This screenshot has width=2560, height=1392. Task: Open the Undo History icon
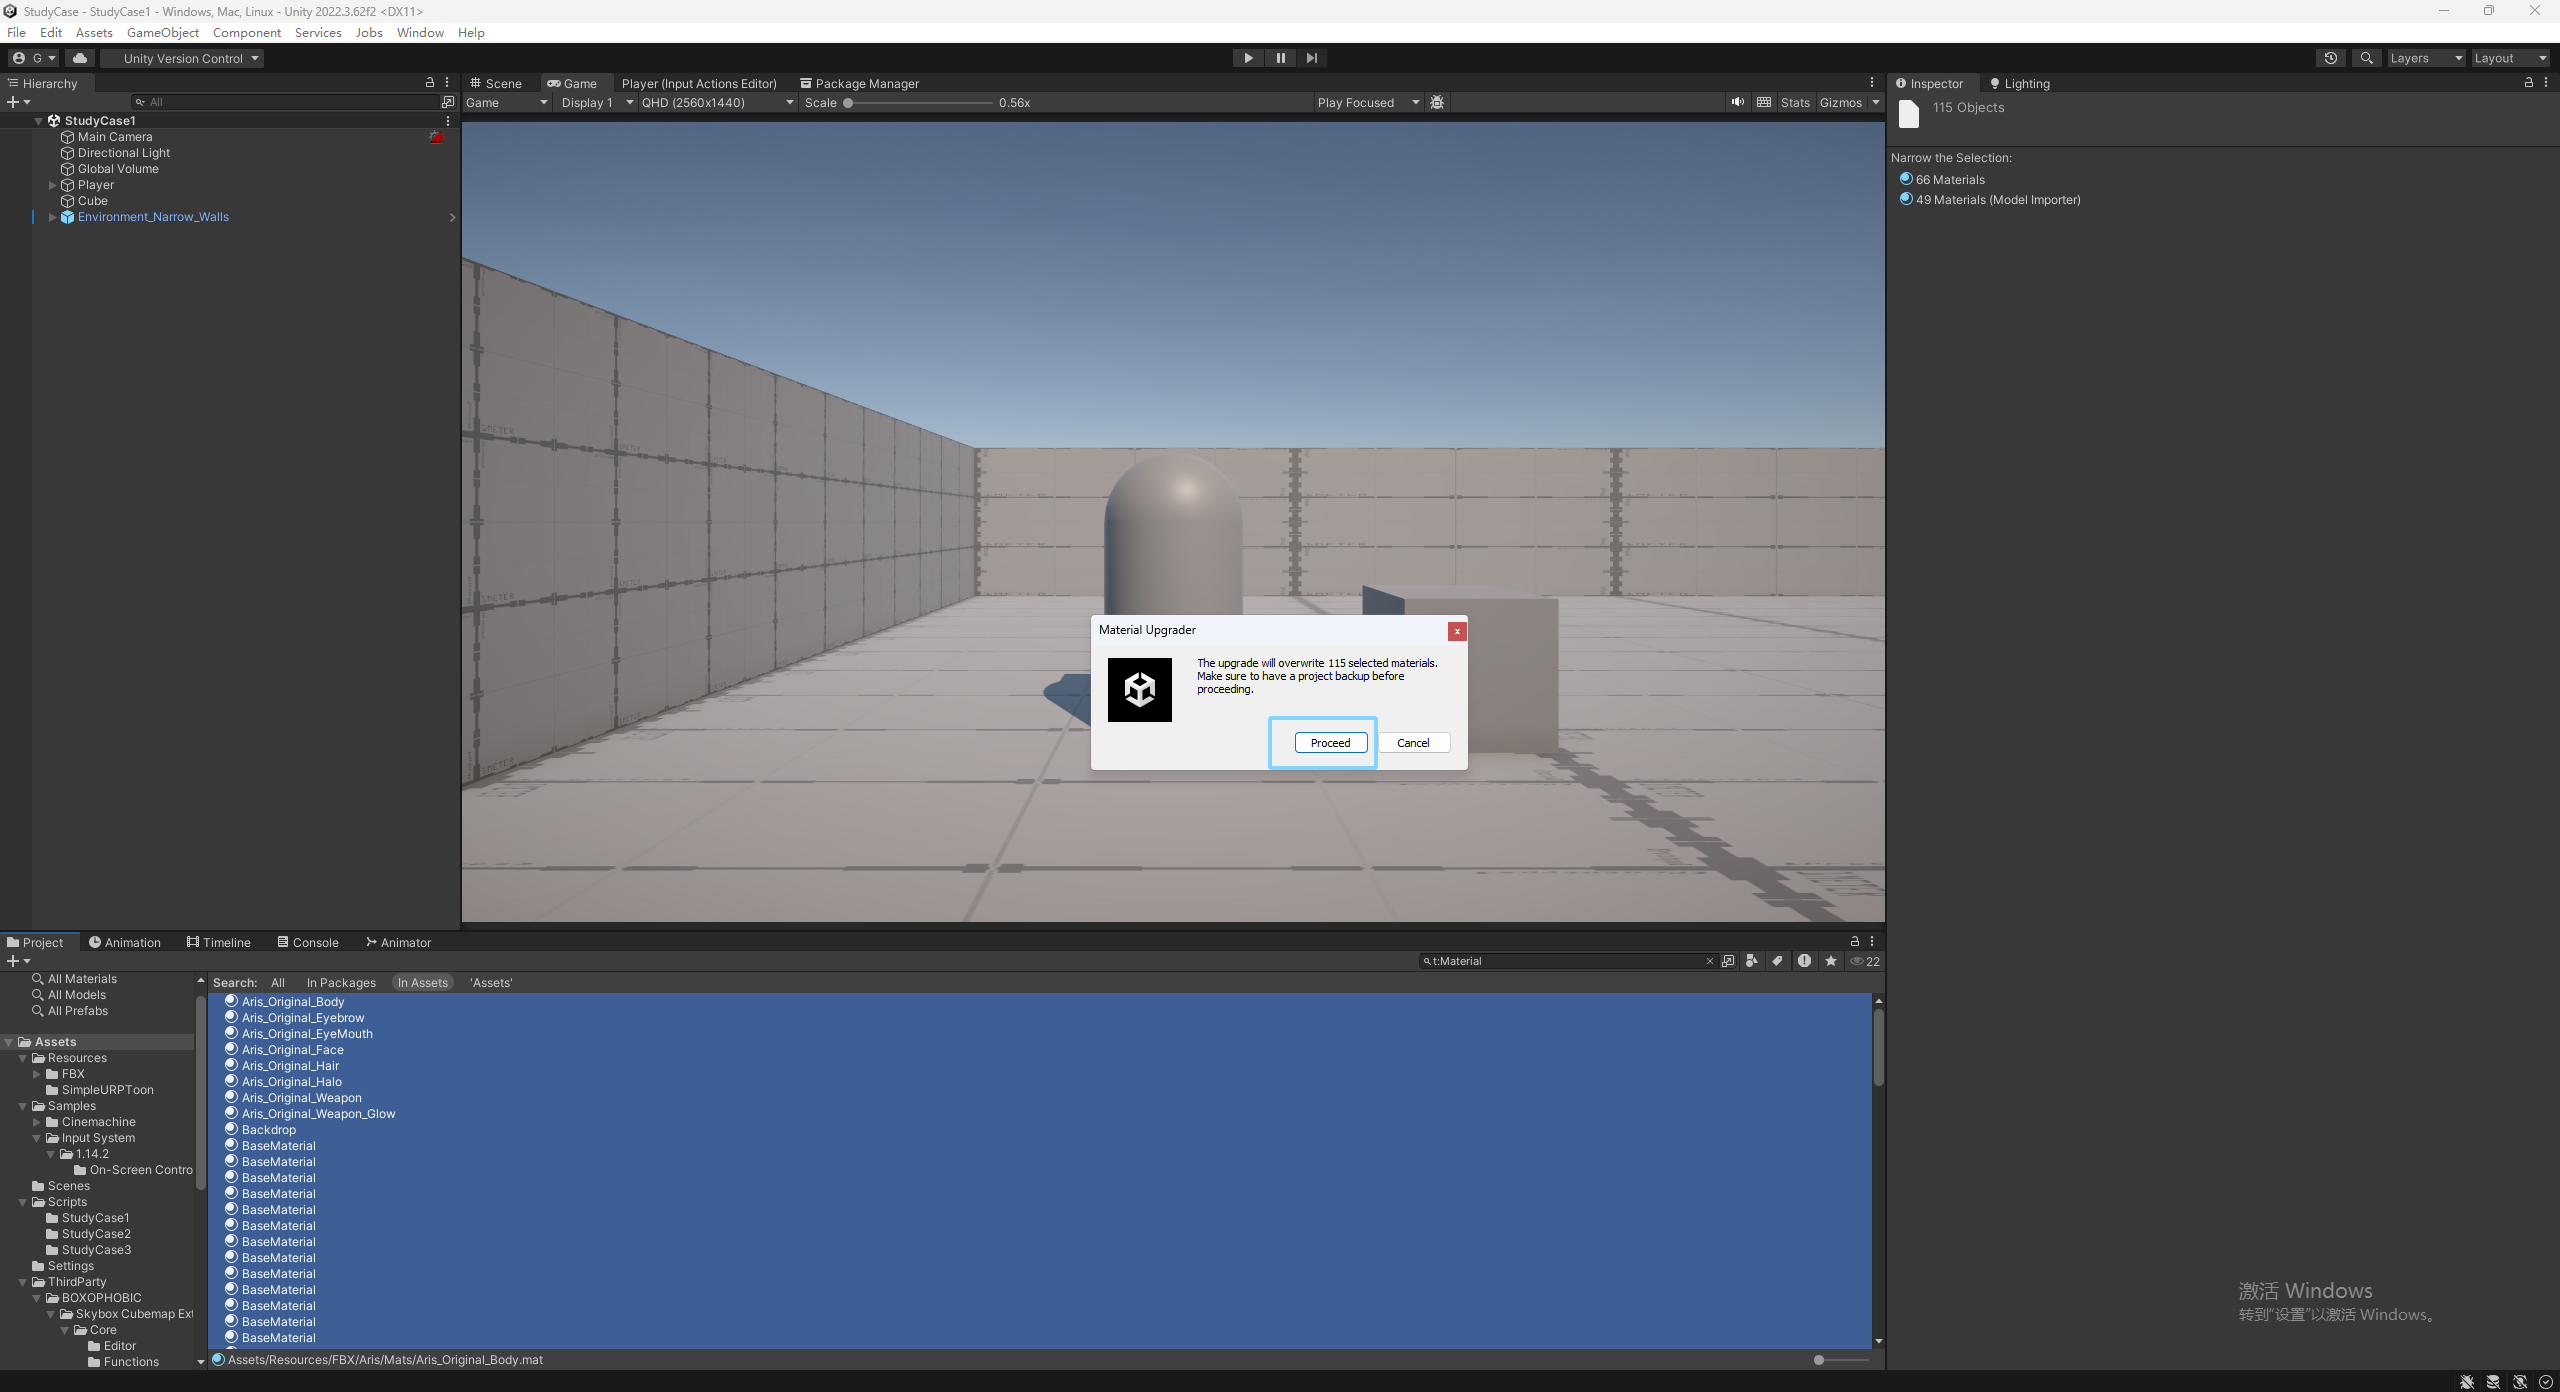(2330, 58)
